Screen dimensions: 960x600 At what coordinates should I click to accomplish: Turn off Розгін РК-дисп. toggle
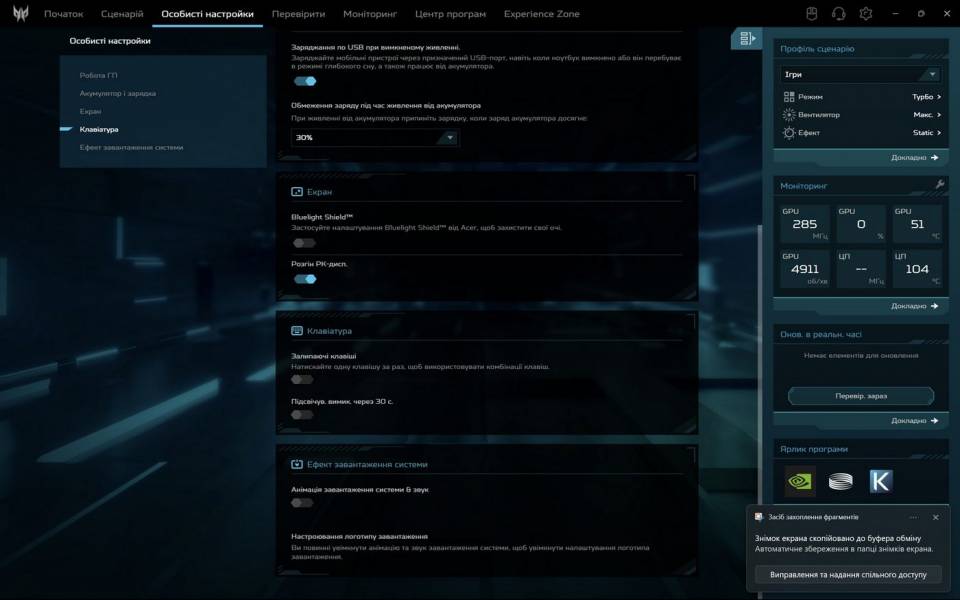[305, 279]
